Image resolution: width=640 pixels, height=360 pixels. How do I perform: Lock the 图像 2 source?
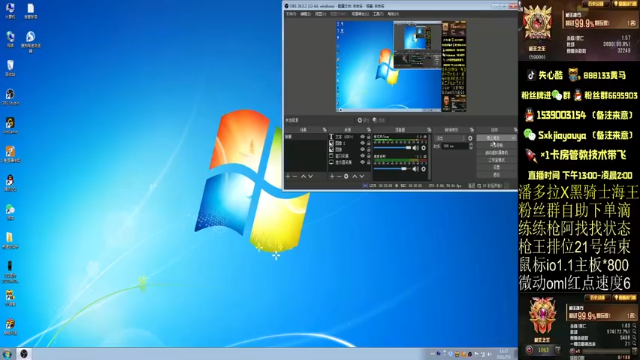pos(369,143)
